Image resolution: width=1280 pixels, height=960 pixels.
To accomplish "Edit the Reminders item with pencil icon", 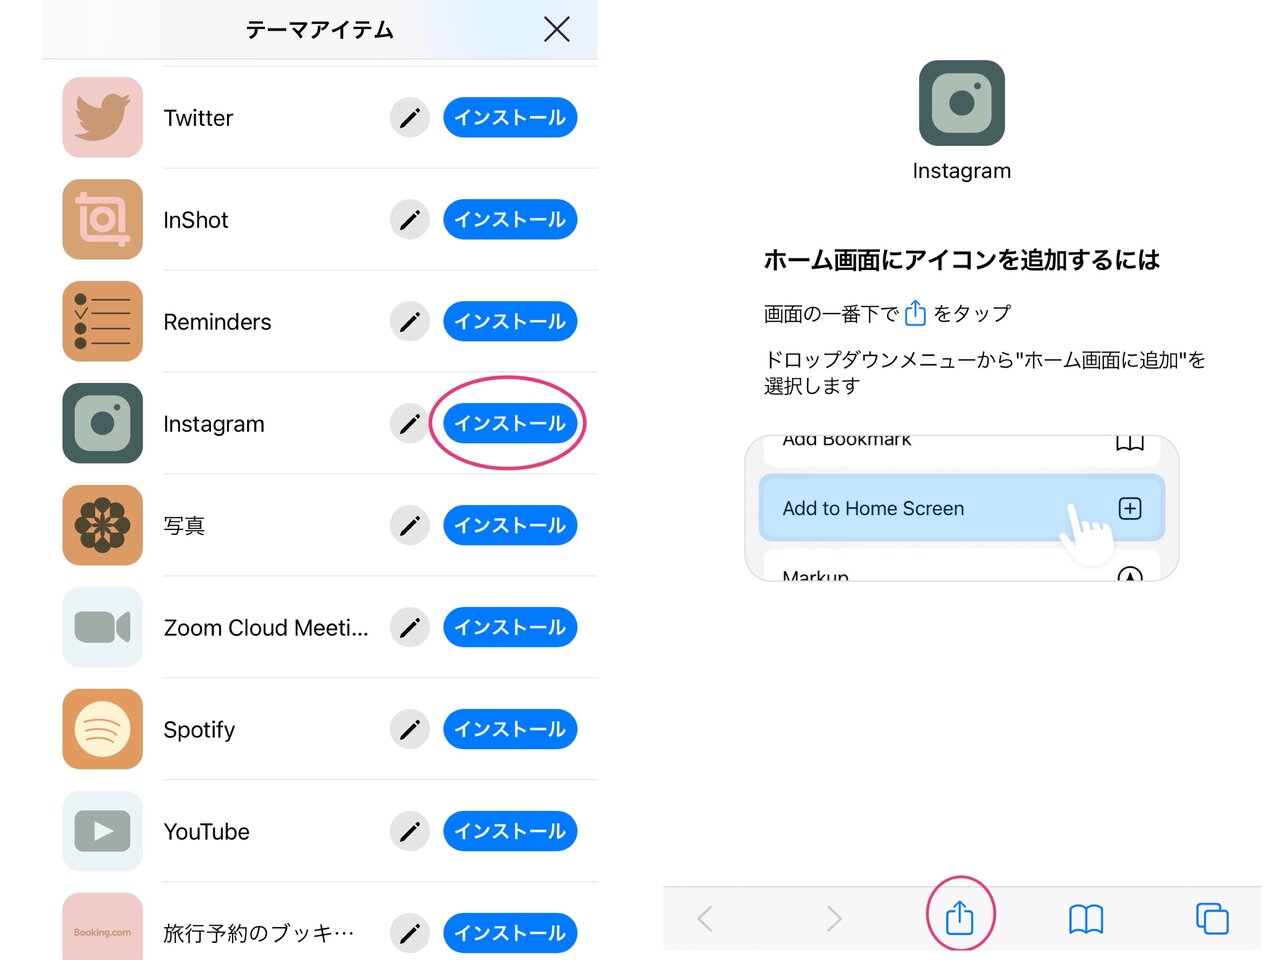I will (409, 322).
